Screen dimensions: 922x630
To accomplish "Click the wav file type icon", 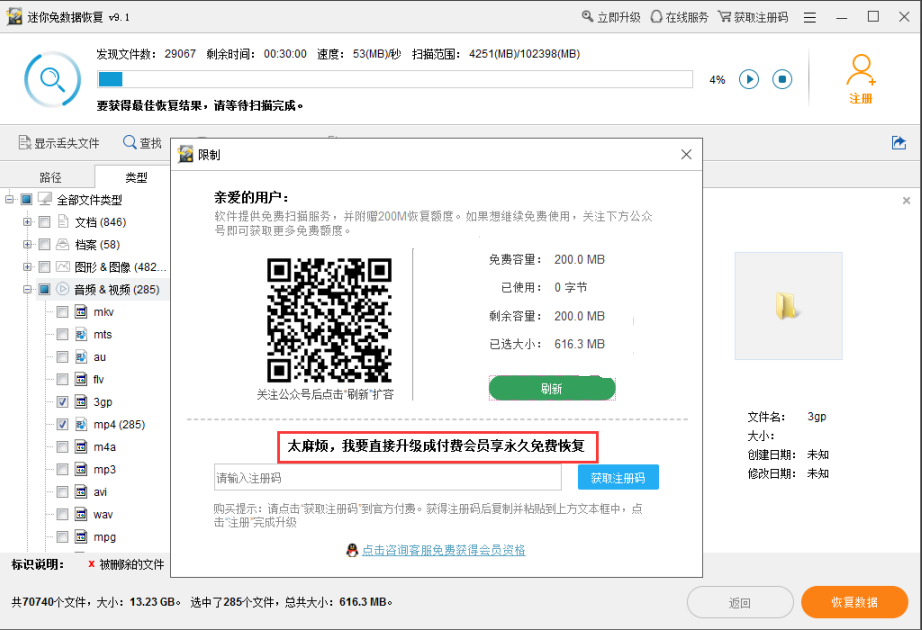I will (81, 514).
